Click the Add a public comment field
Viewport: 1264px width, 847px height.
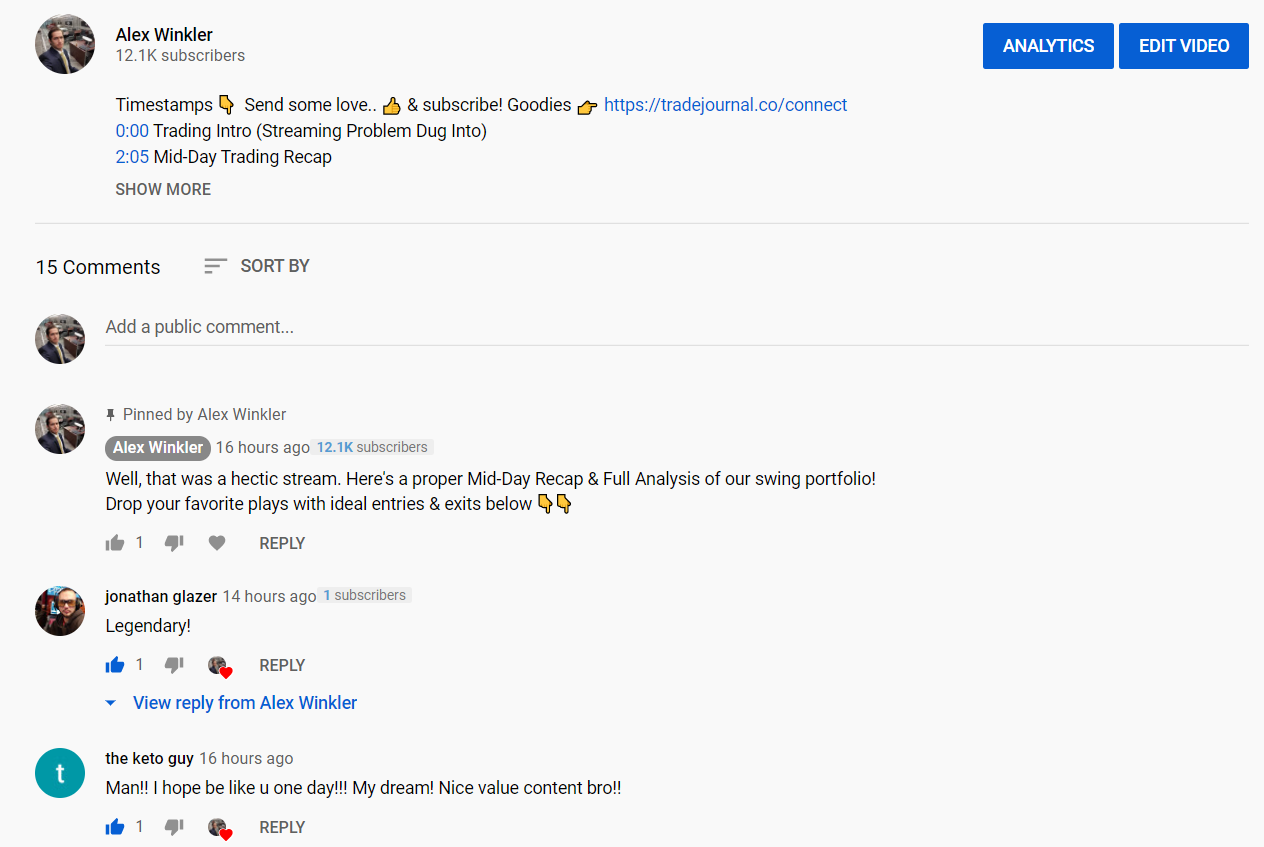pos(400,327)
